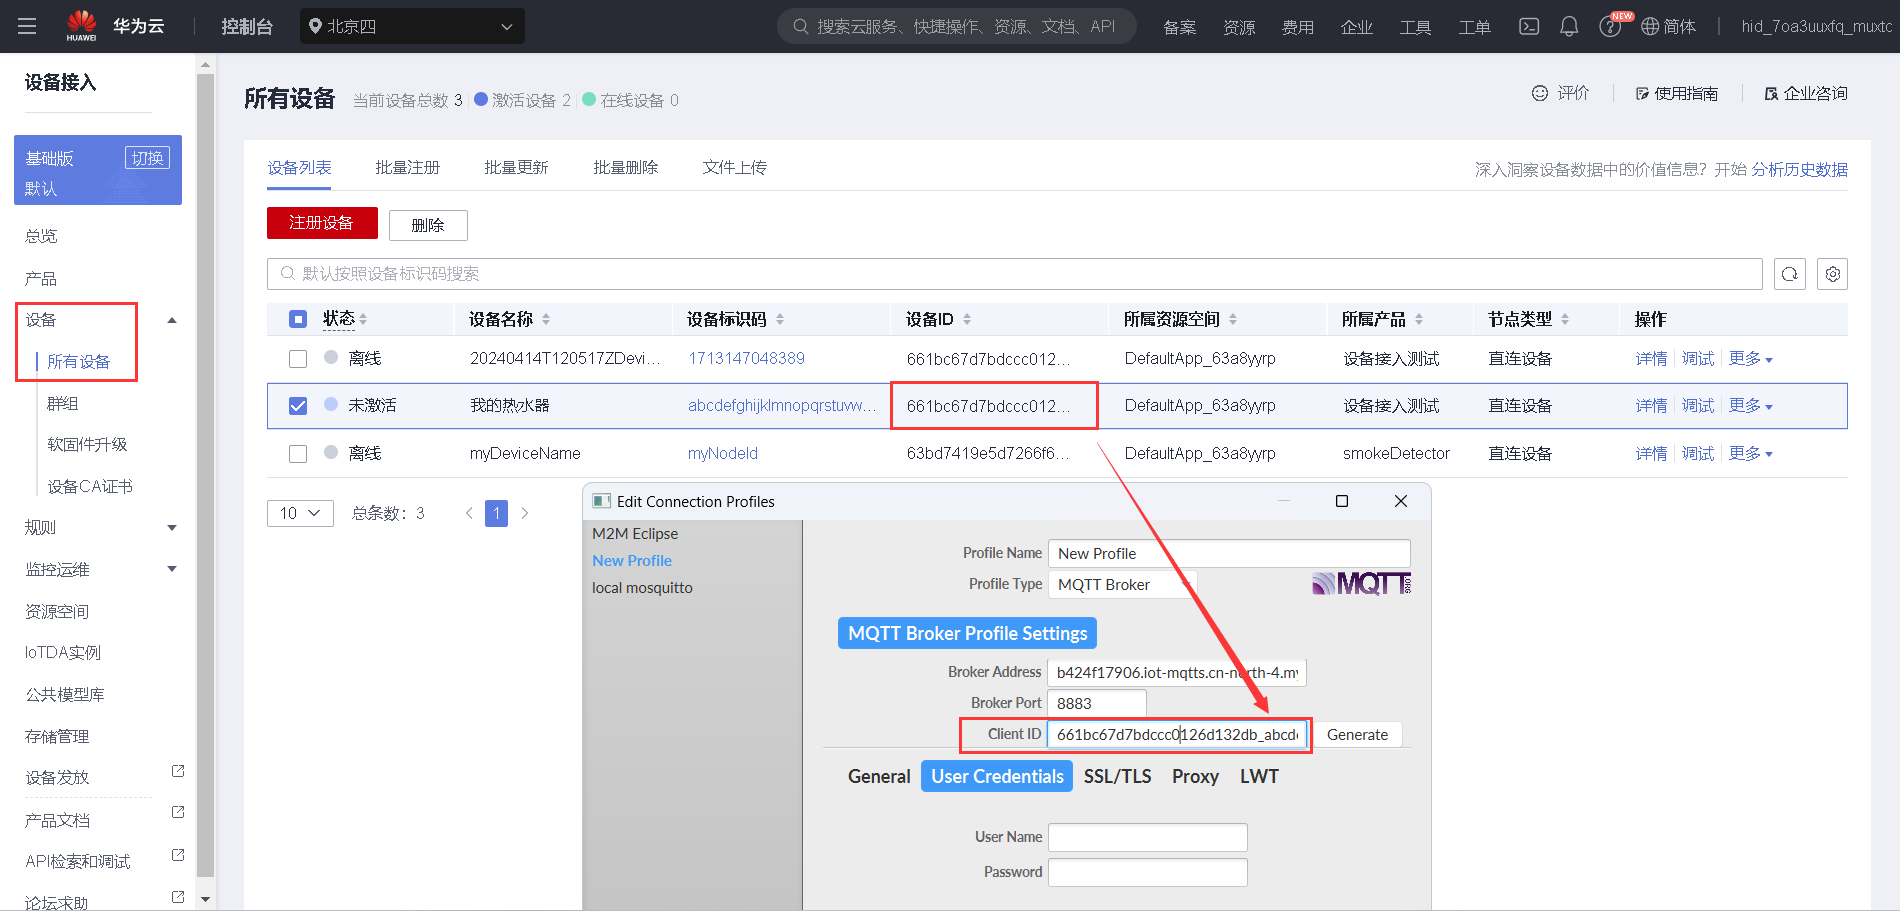Open 更多 menu for myDeviceName

(x=1751, y=454)
